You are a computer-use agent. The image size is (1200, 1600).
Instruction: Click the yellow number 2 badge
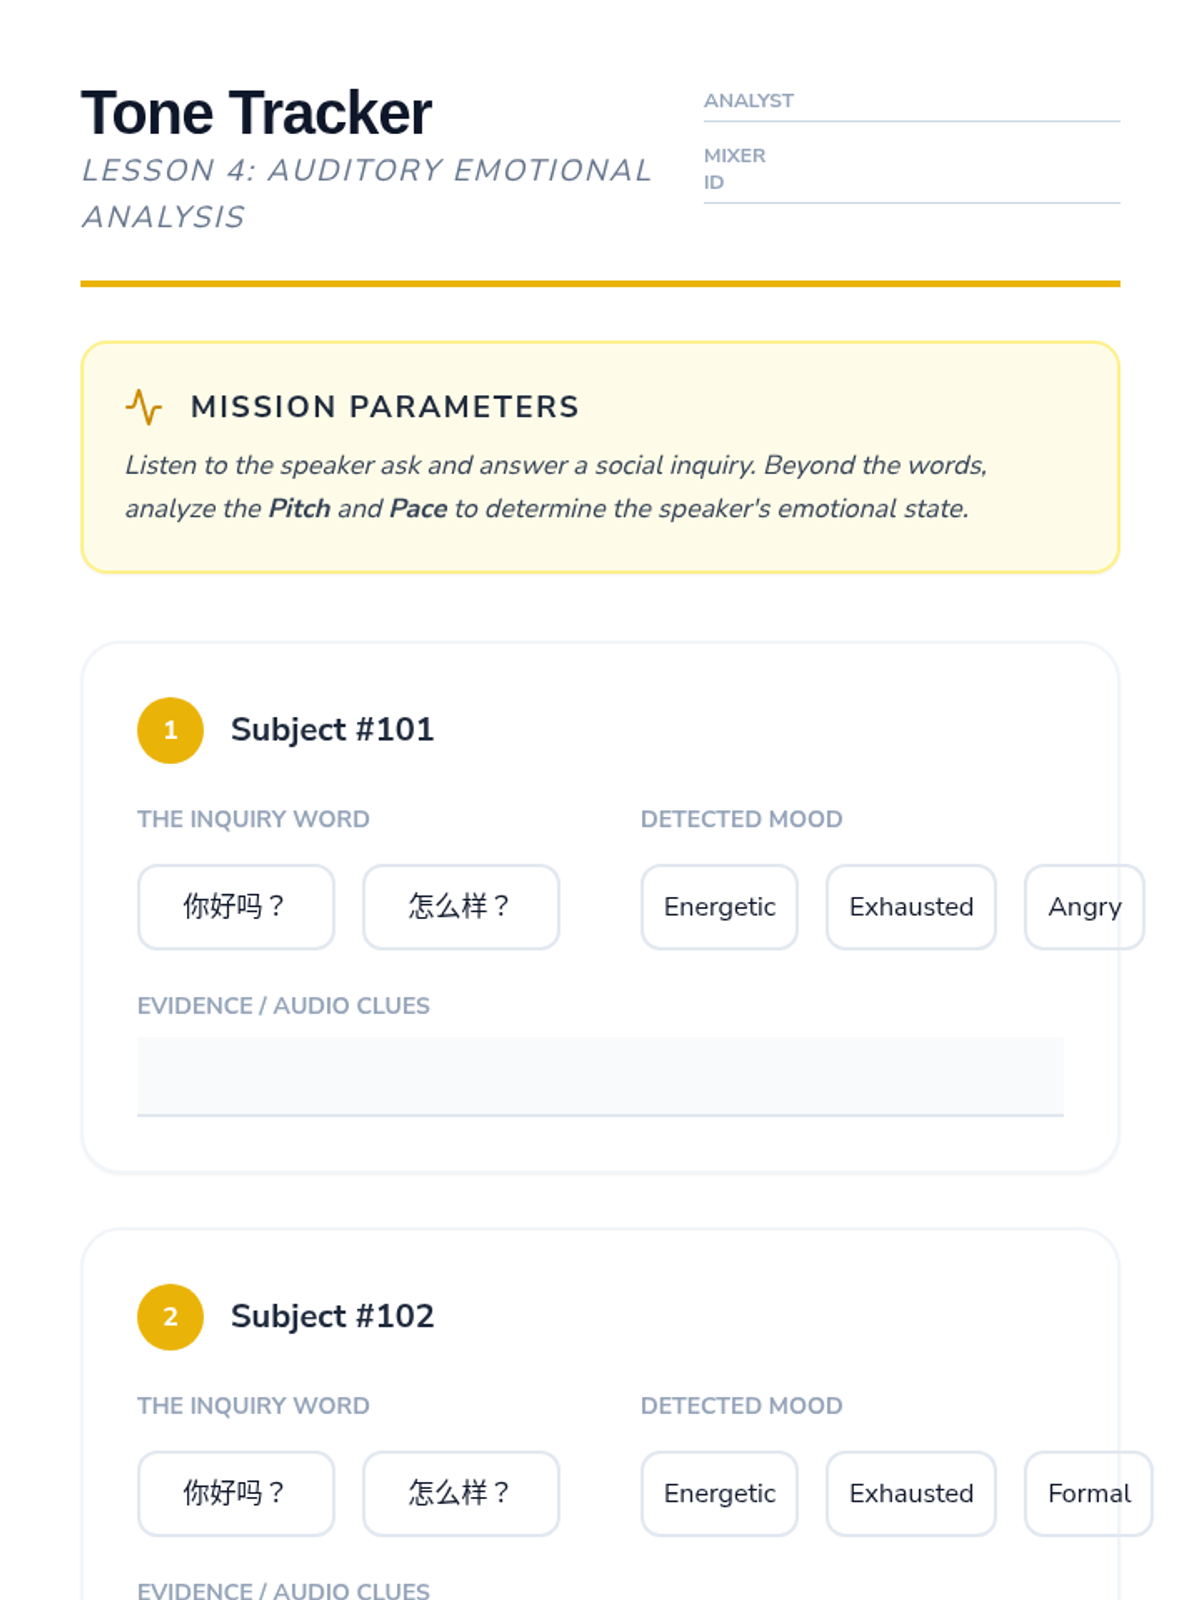coord(170,1317)
